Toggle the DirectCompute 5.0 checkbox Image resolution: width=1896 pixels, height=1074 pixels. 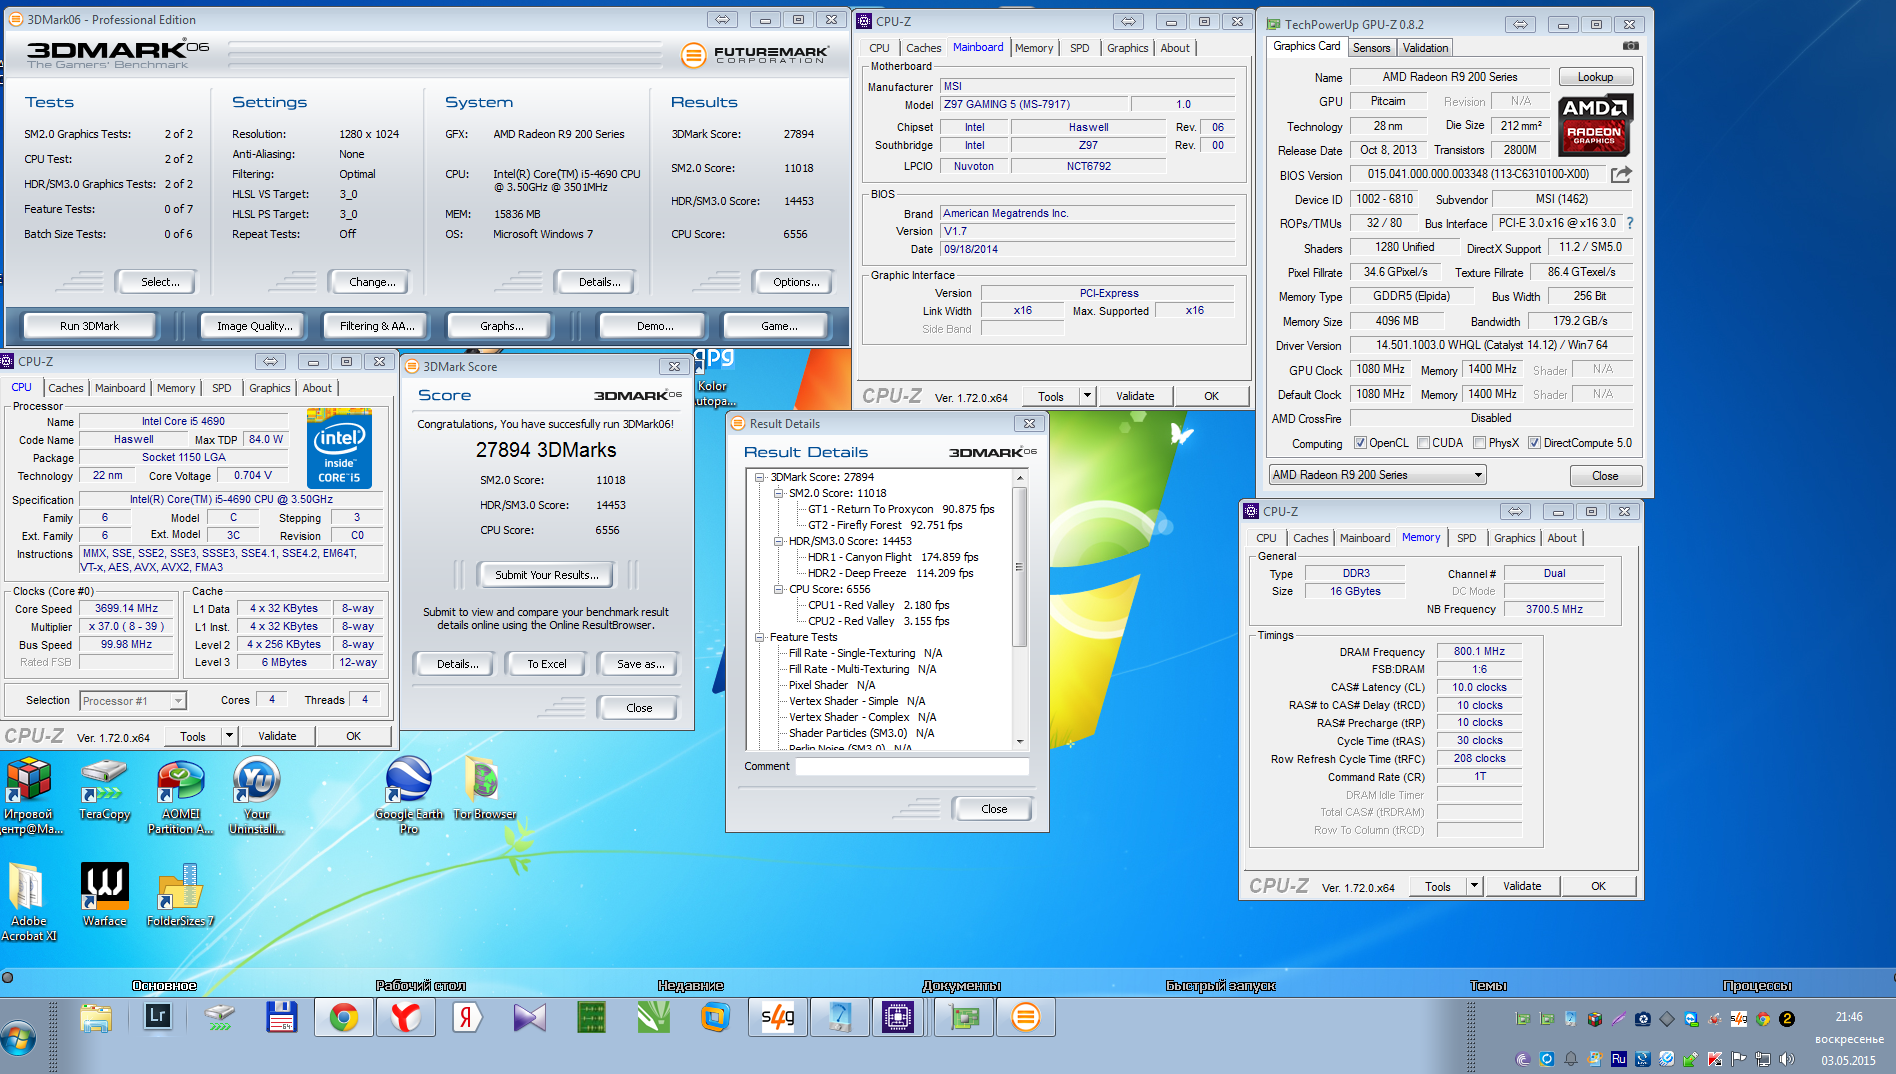tap(1534, 443)
